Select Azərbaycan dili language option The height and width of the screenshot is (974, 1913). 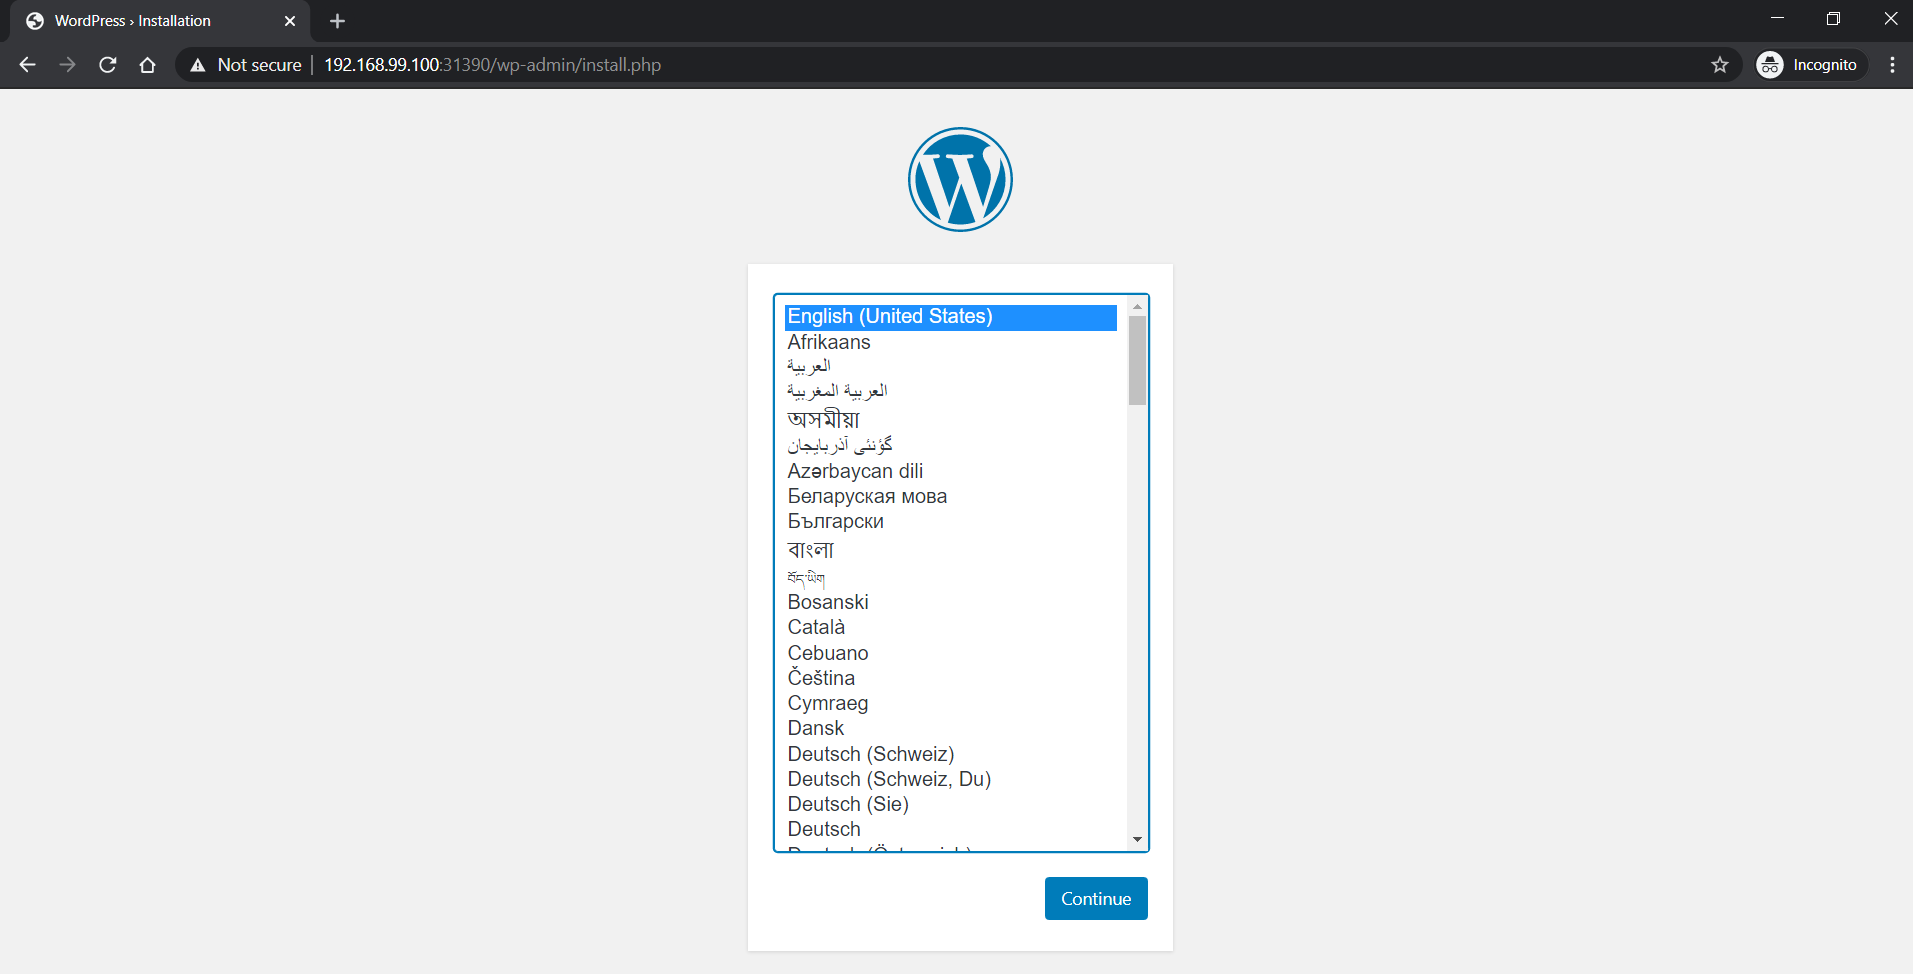(951, 471)
